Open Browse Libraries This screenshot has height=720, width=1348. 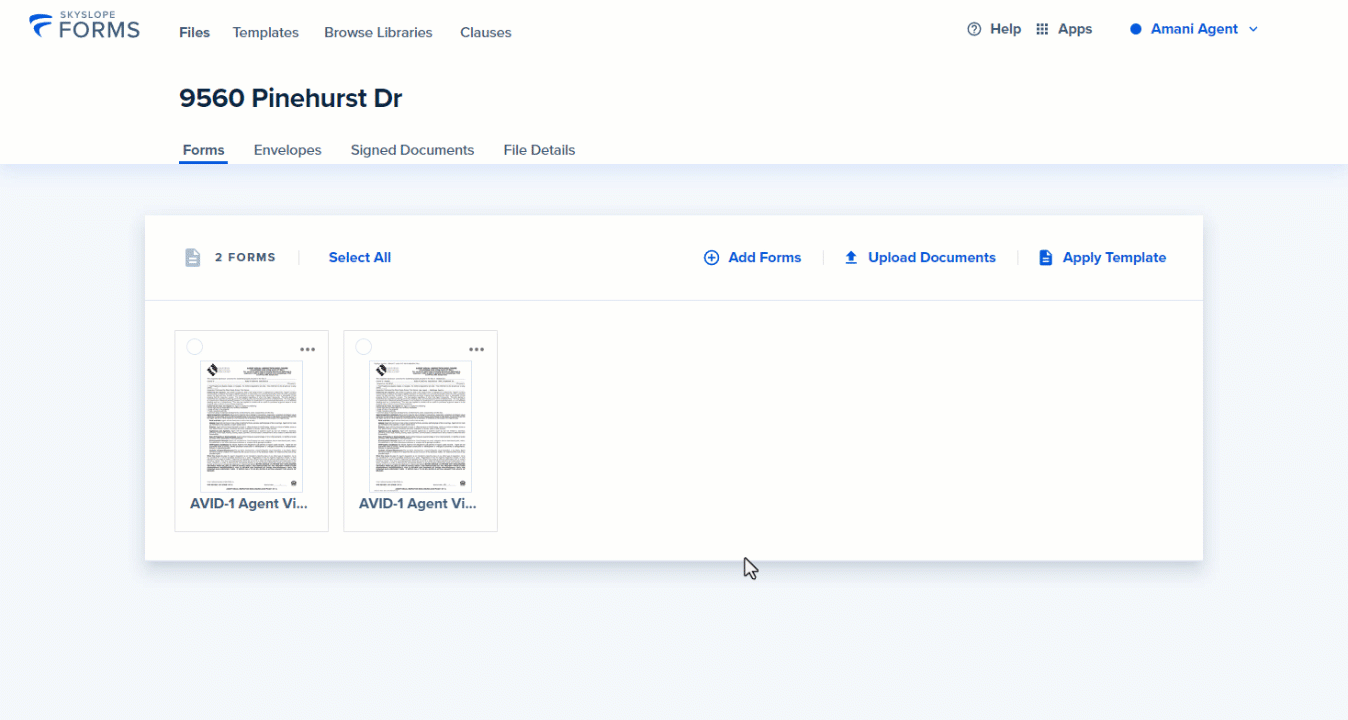(378, 32)
